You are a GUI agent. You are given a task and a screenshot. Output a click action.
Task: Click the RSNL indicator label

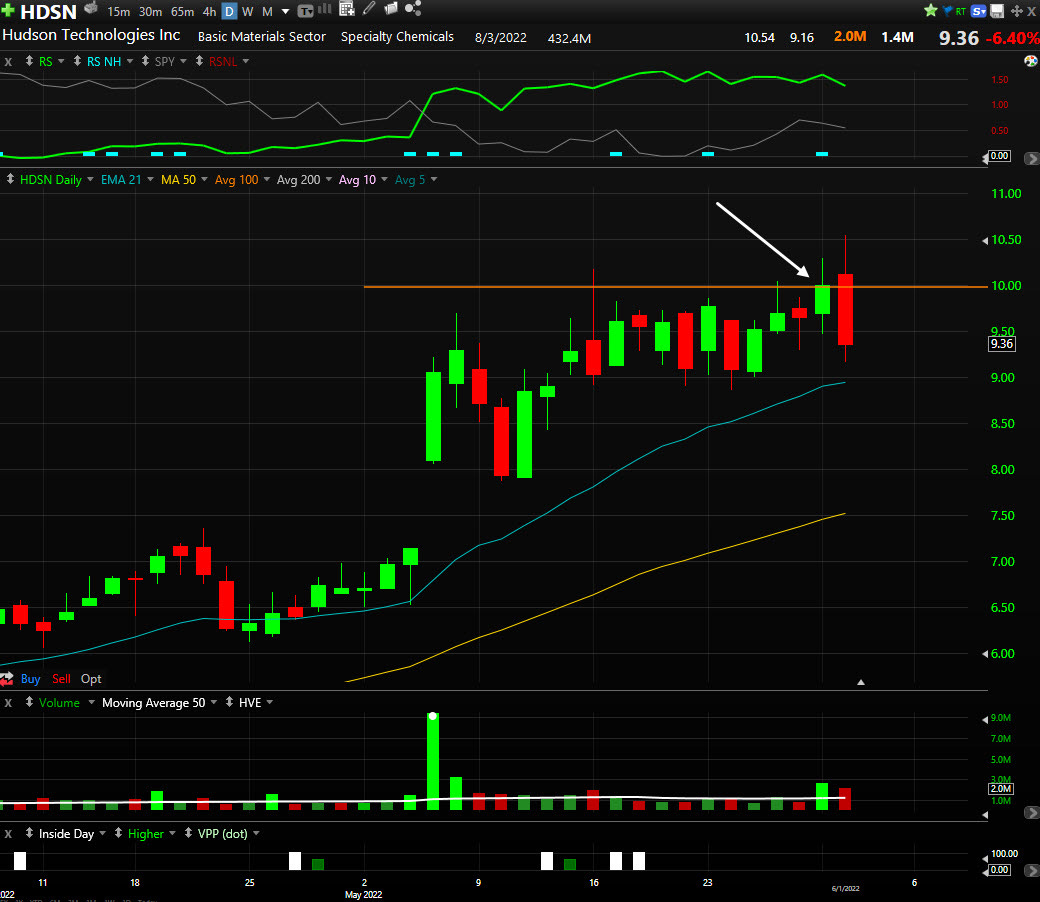pyautogui.click(x=223, y=62)
